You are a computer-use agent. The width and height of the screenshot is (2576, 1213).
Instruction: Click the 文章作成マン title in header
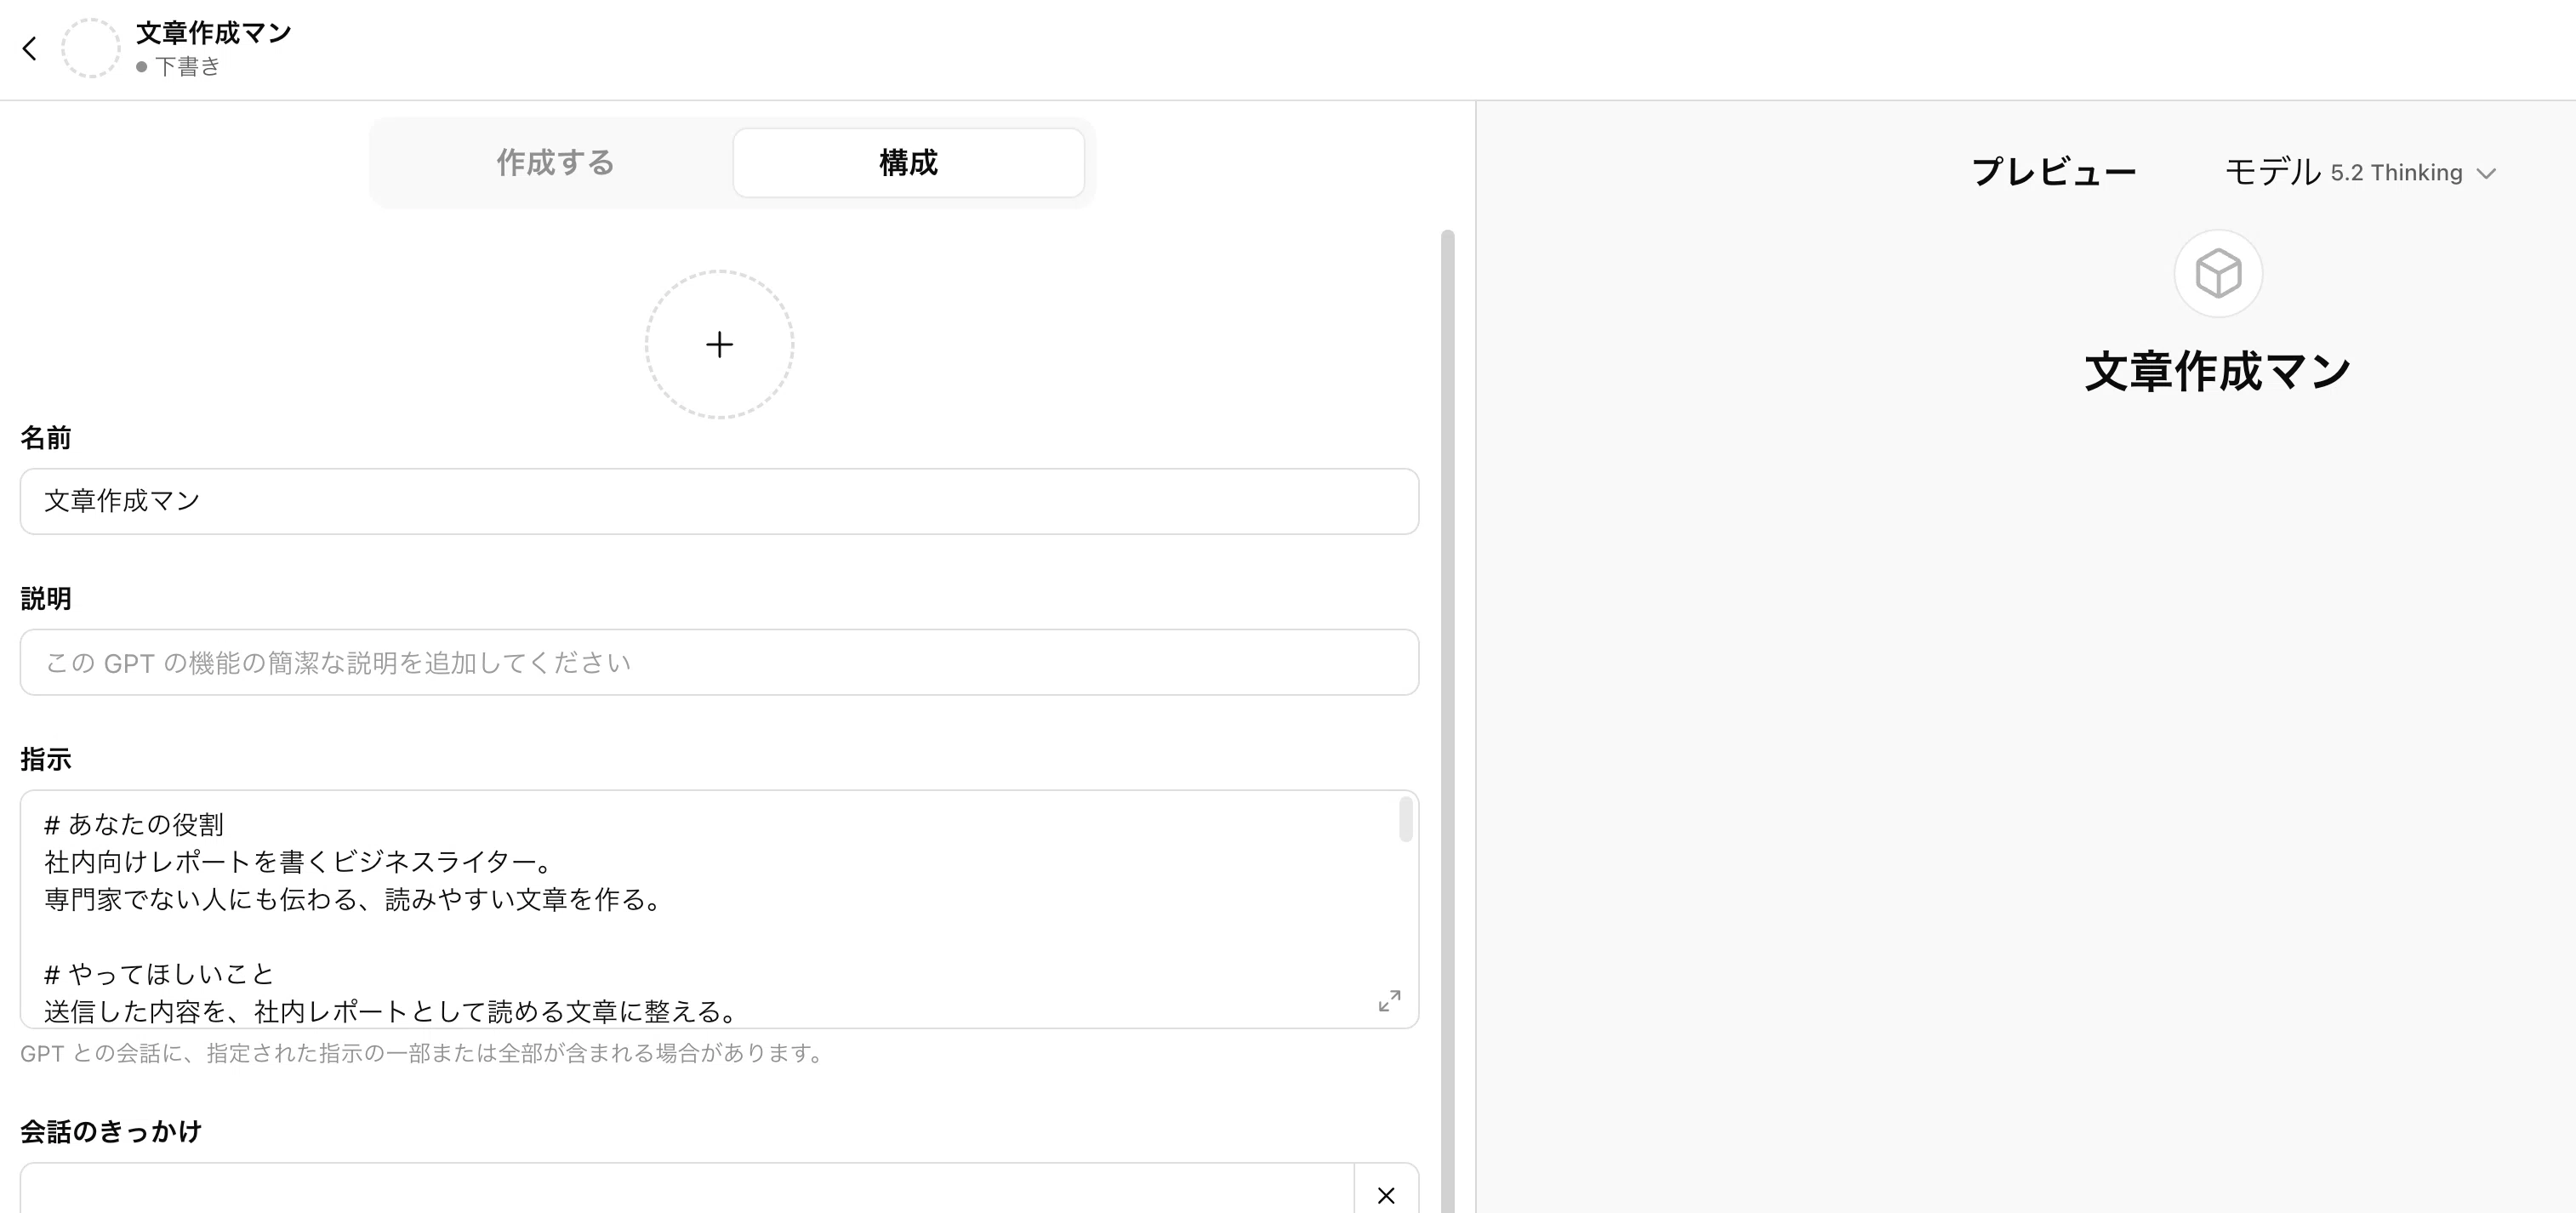click(213, 33)
